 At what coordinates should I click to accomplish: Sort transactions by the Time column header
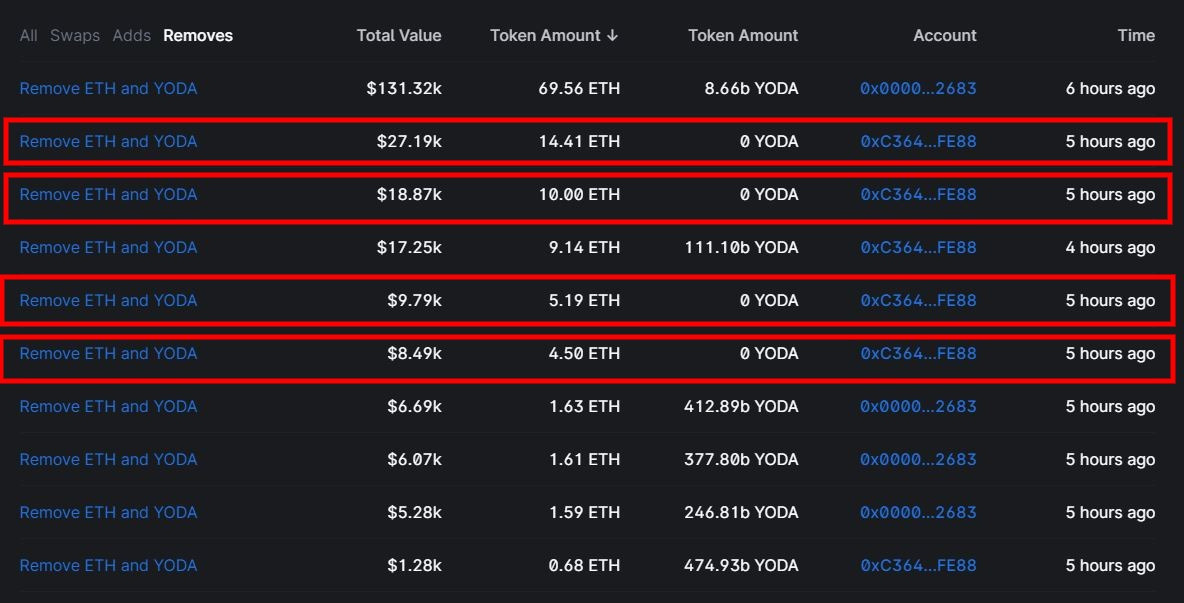1135,36
